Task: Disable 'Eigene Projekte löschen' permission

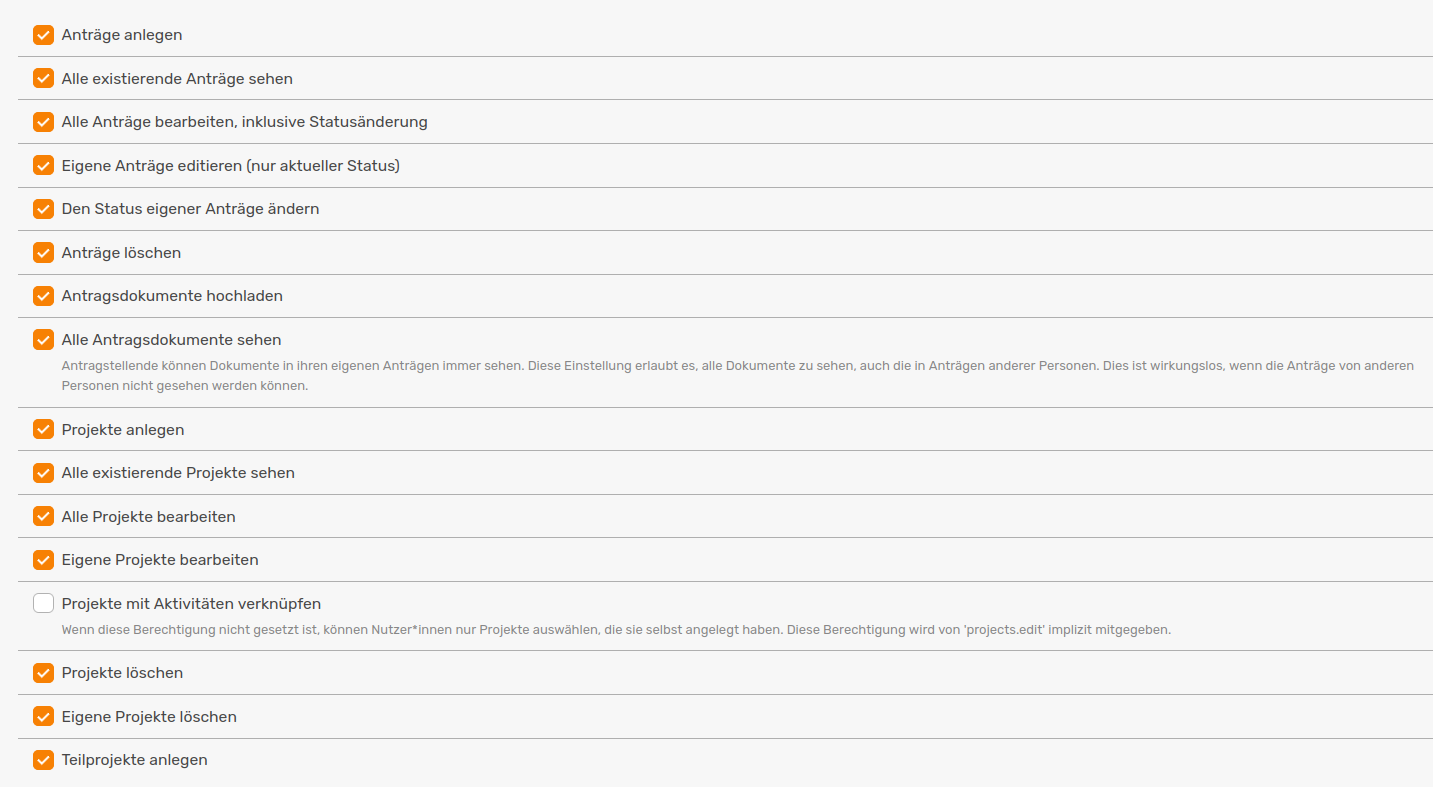Action: click(x=43, y=716)
